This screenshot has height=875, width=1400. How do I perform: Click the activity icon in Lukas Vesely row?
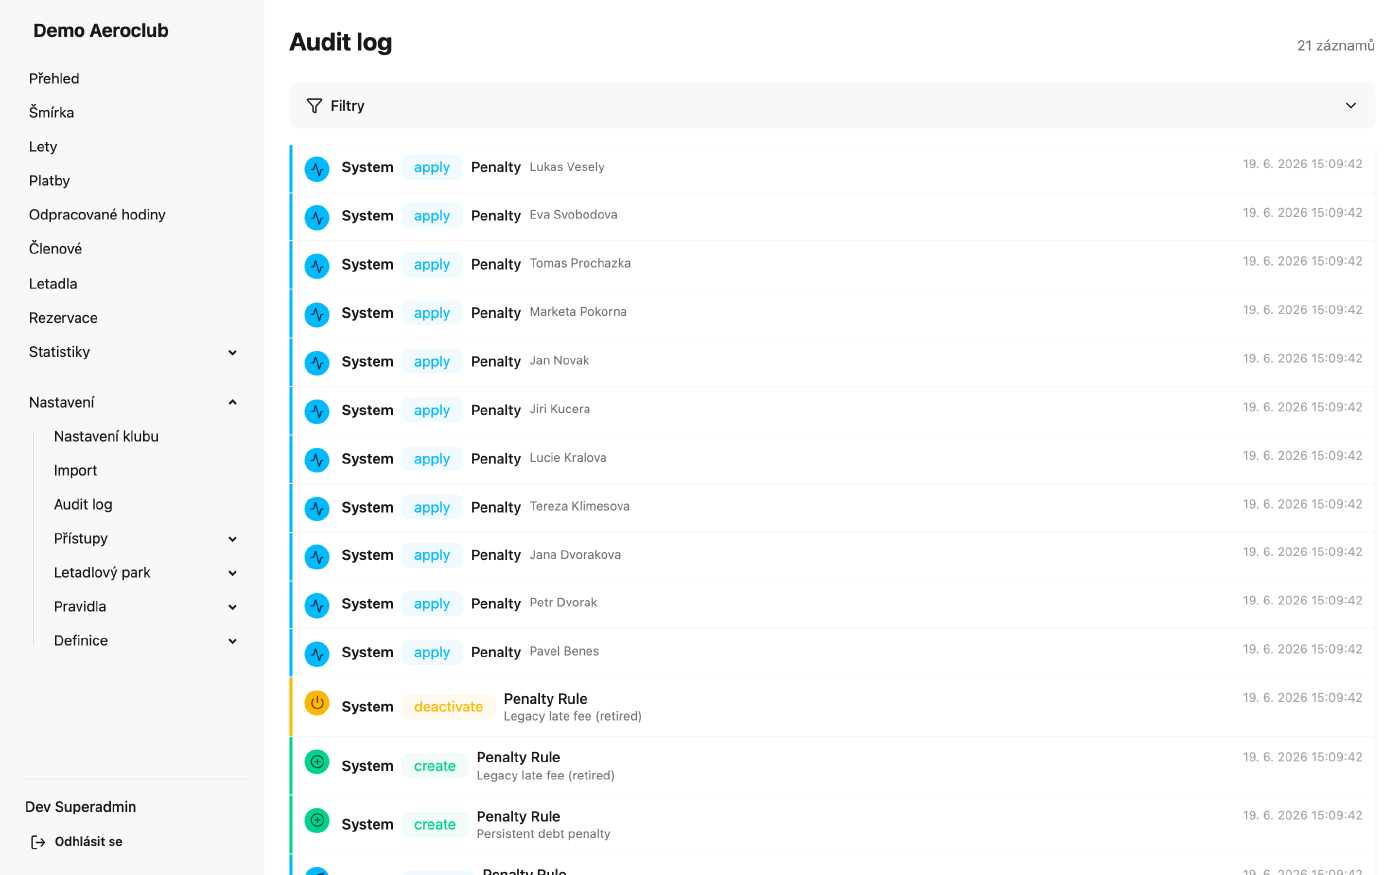(317, 168)
